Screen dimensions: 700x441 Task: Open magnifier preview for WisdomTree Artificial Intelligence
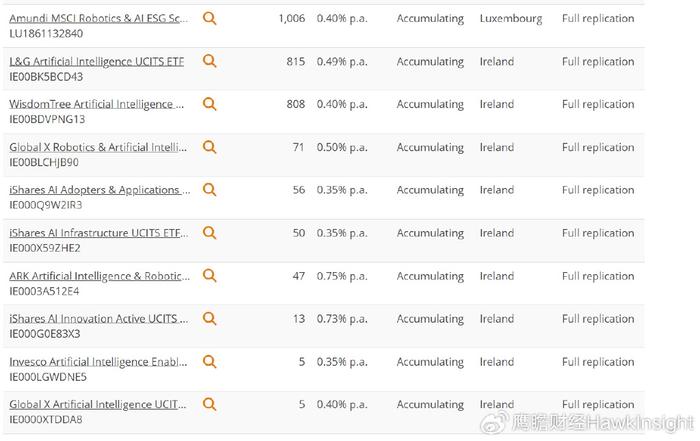209,104
